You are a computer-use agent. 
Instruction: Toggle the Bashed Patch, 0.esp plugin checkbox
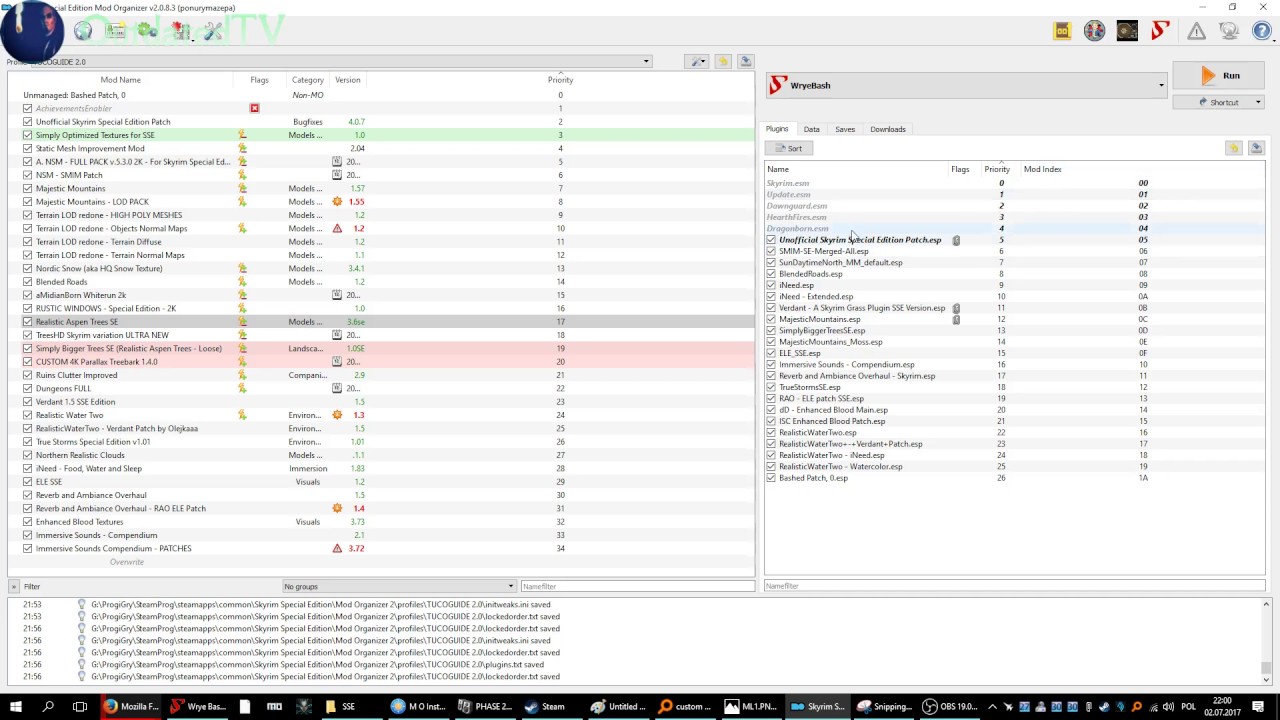(x=771, y=478)
